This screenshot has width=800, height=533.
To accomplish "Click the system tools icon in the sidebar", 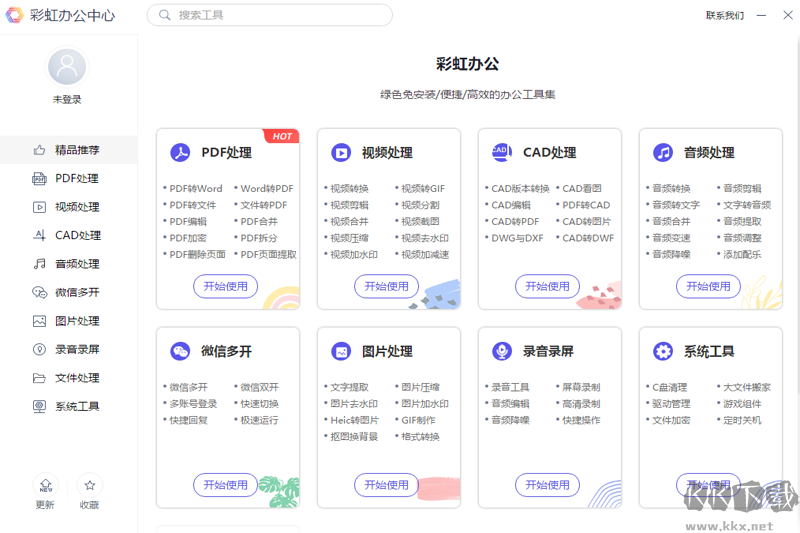I will 39,407.
